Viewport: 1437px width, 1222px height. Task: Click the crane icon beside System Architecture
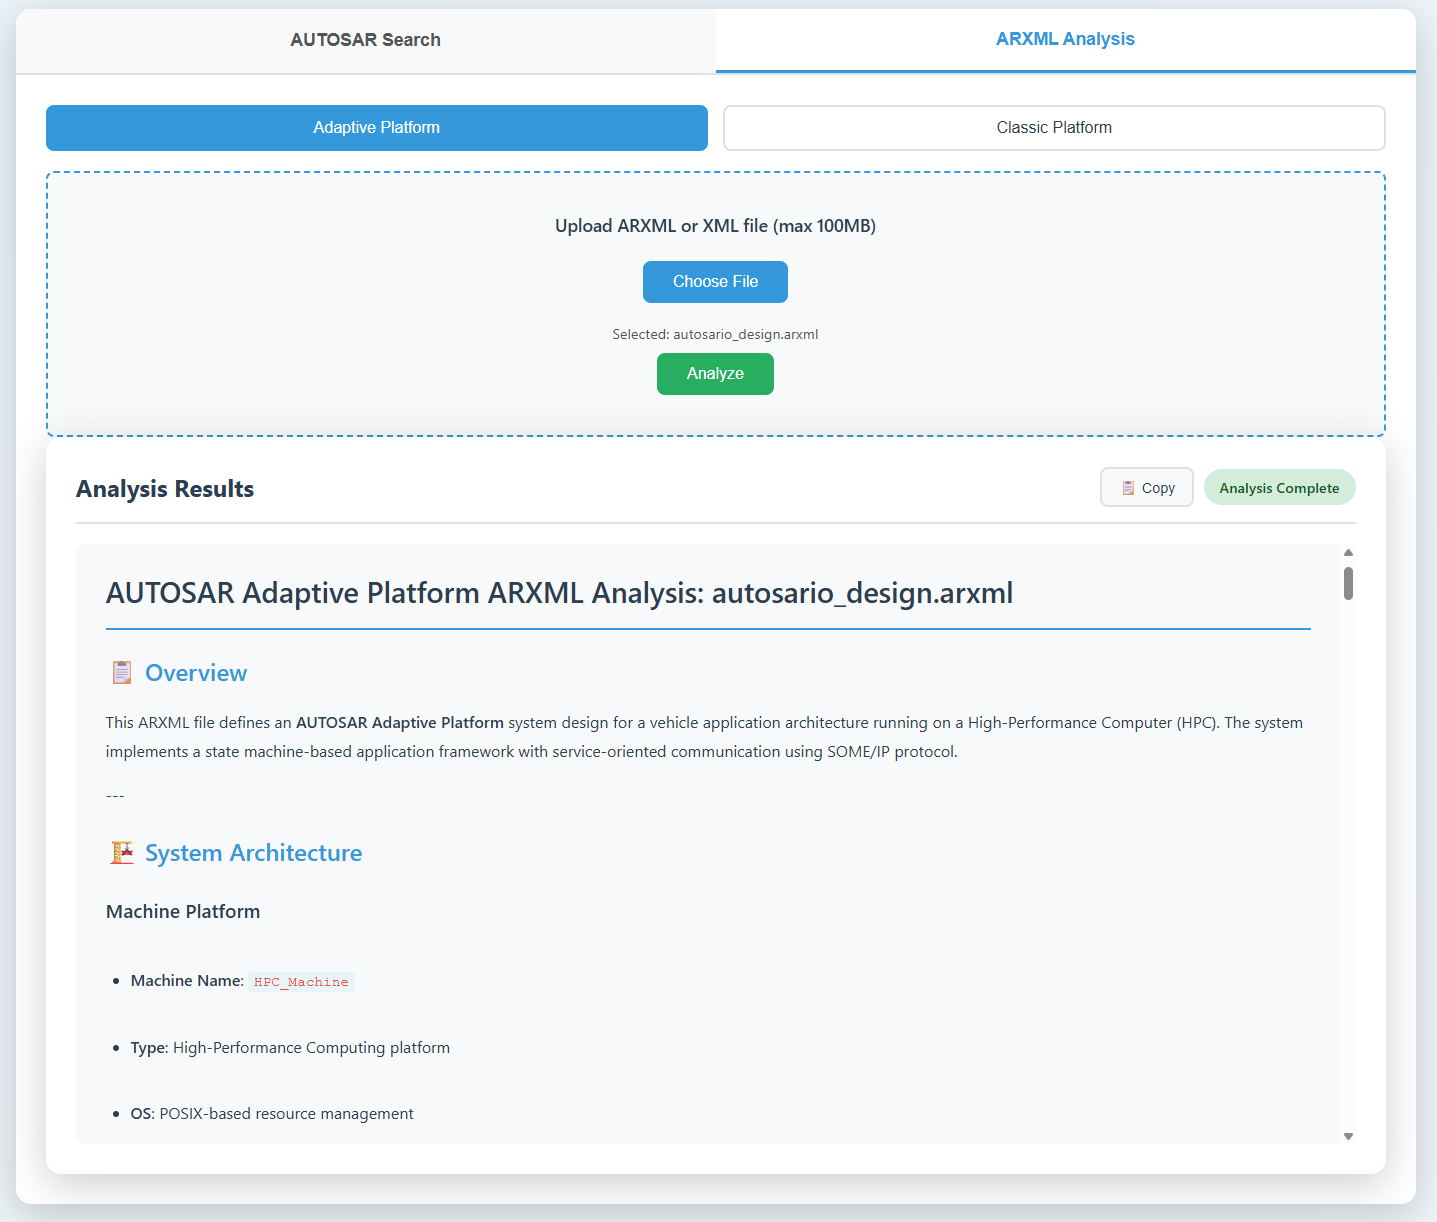coord(122,853)
